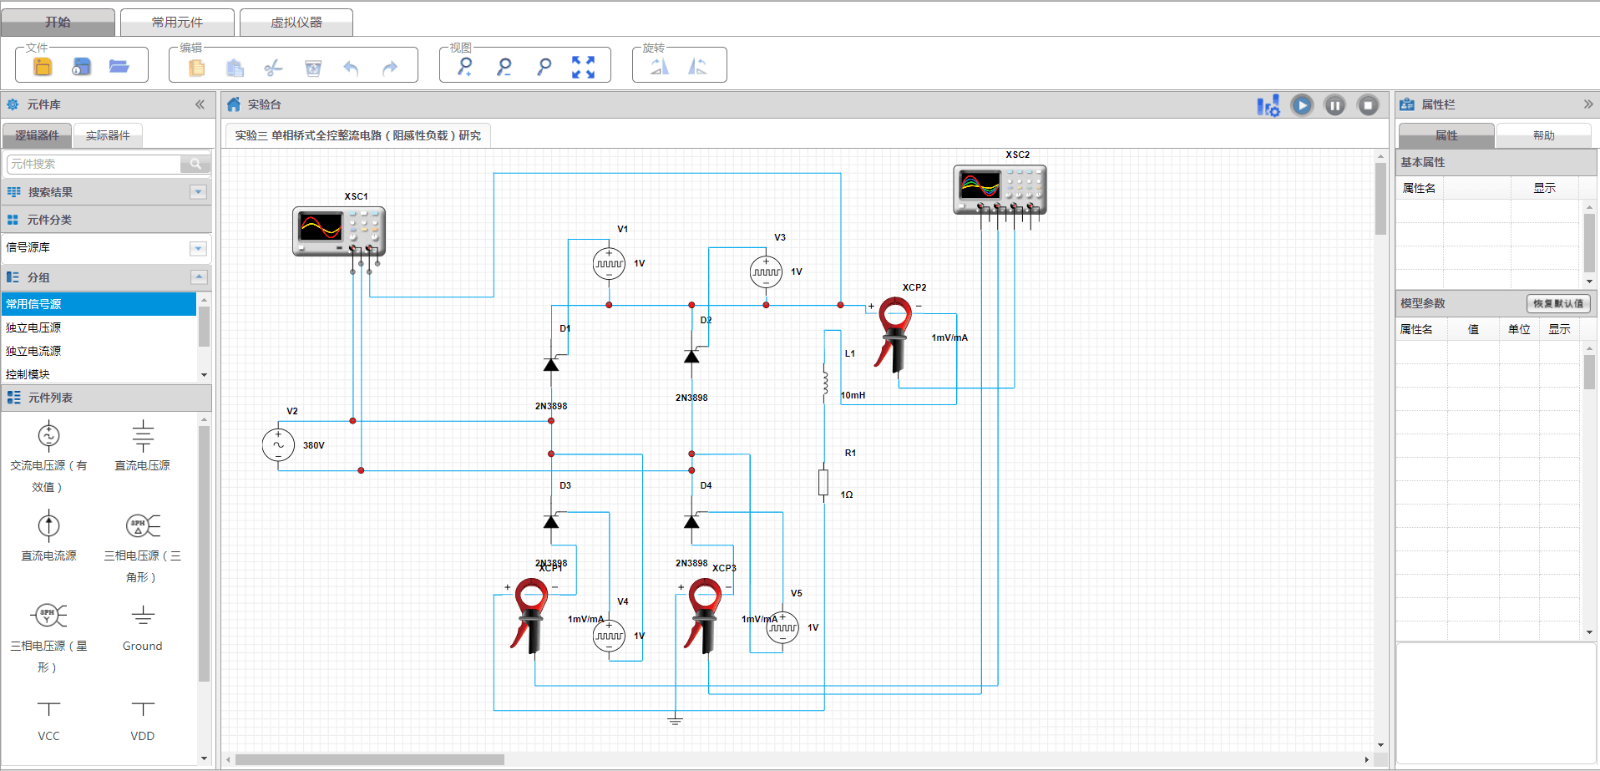This screenshot has width=1600, height=771.
Task: Click the undo arrow icon
Action: (351, 68)
